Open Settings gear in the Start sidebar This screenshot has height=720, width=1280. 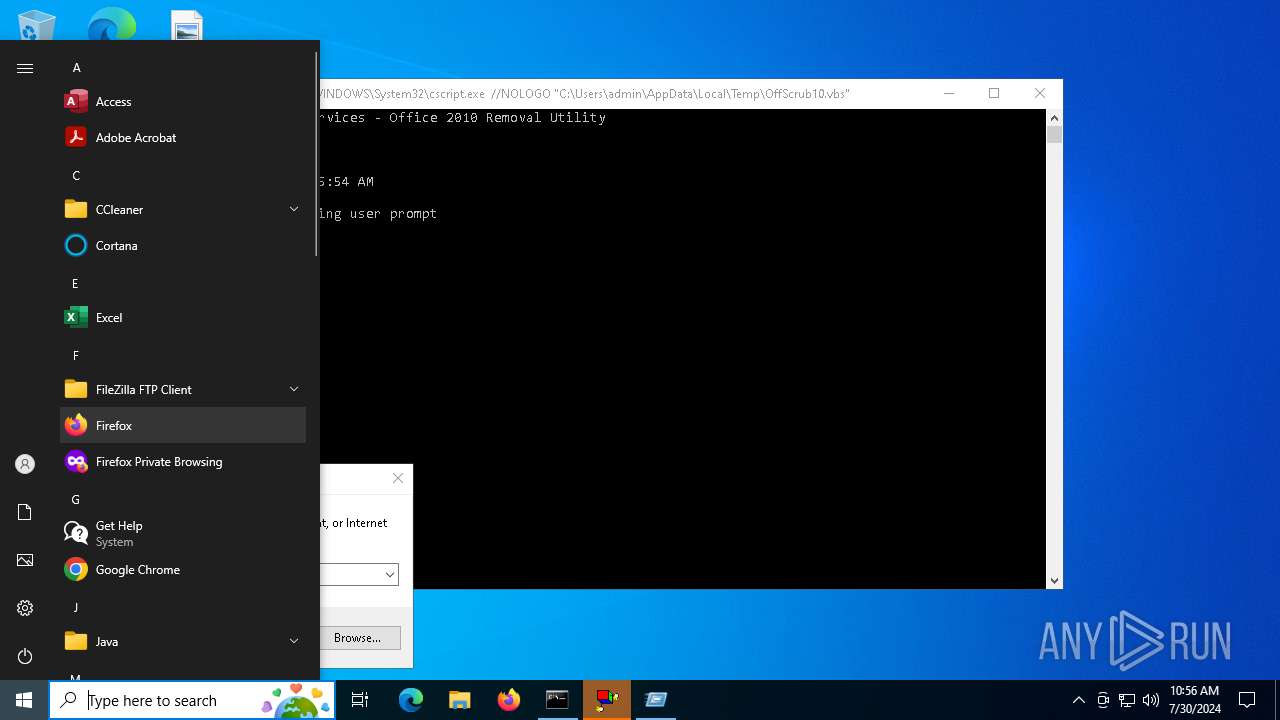25,608
